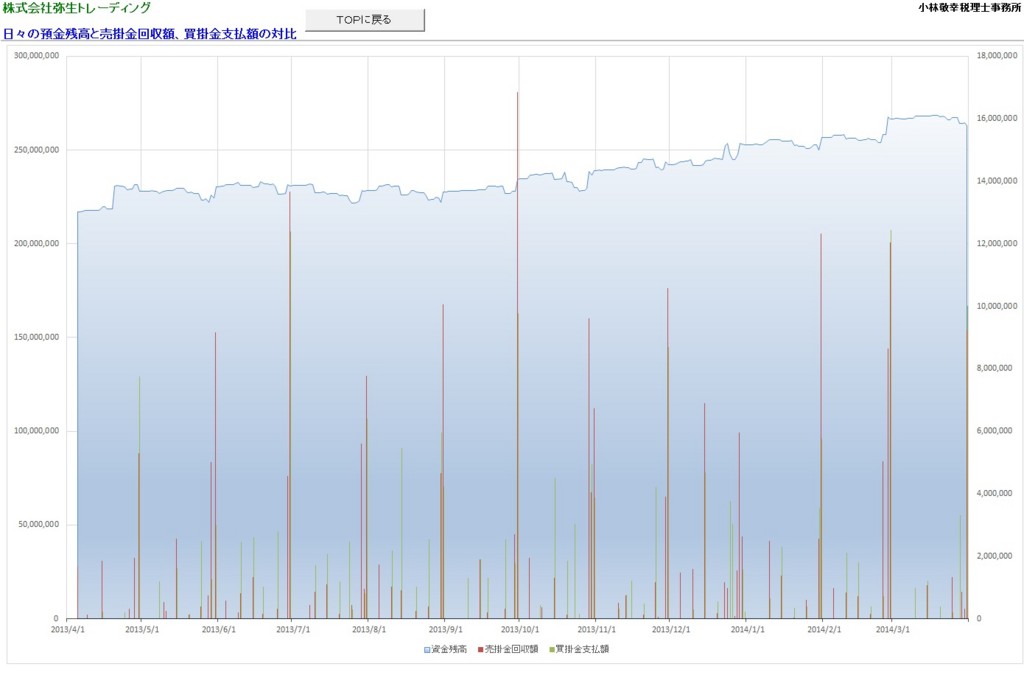Click the 10,000,000 right axis label

pyautogui.click(x=997, y=306)
